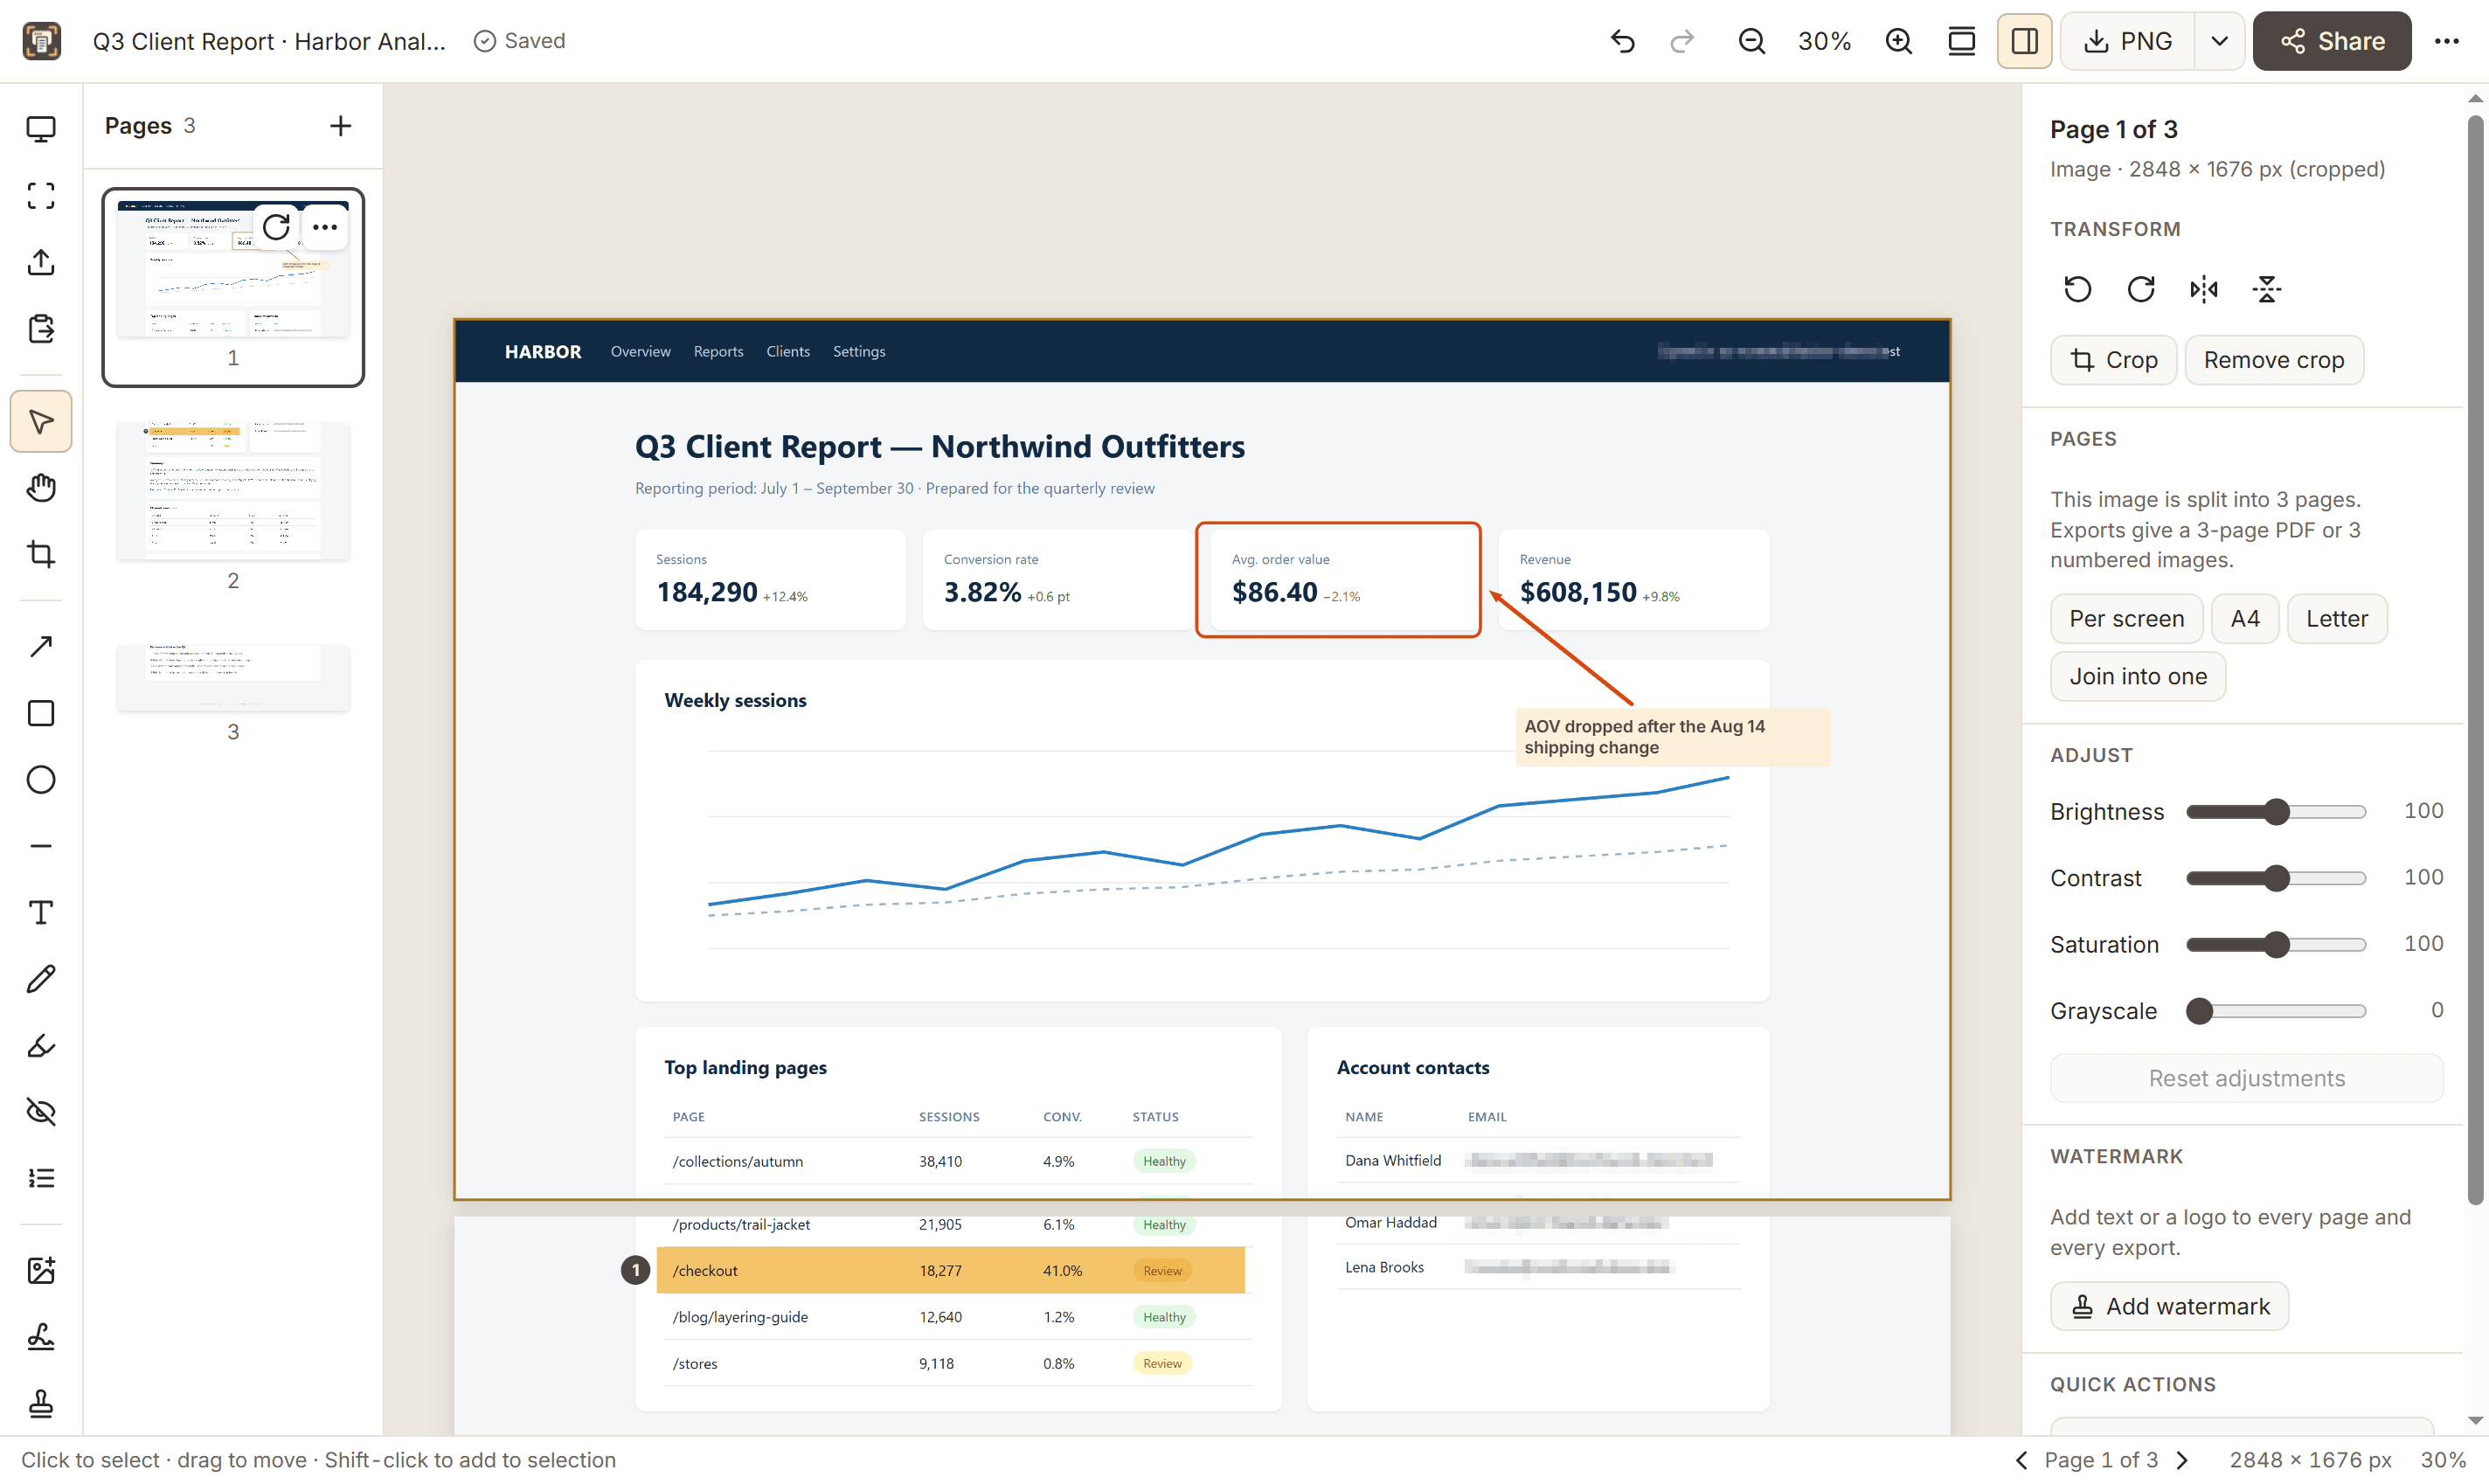Open the export format dropdown arrow
This screenshot has height=1484, width=2489.
[x=2220, y=41]
